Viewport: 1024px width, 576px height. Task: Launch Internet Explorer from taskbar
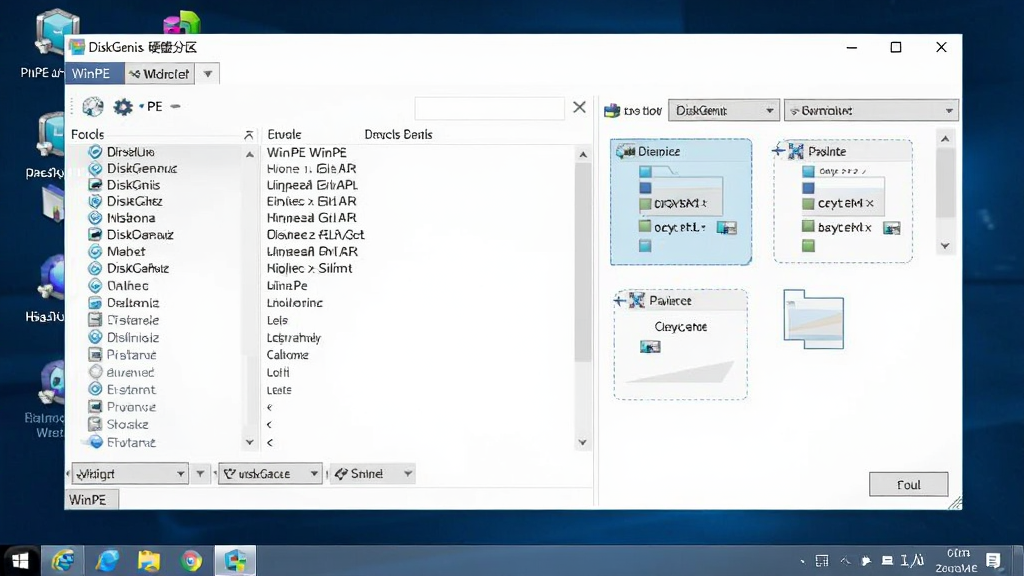point(63,560)
